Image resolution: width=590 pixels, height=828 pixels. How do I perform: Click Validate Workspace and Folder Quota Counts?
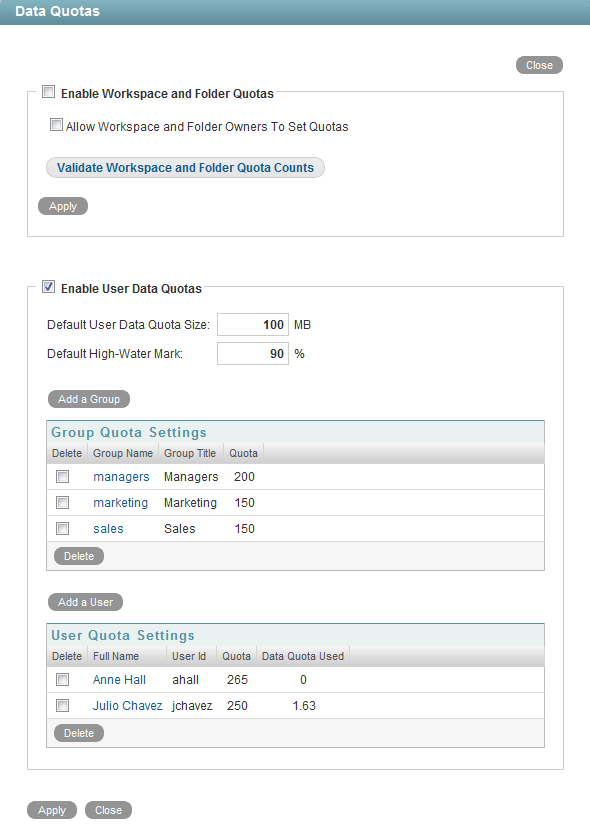click(185, 167)
